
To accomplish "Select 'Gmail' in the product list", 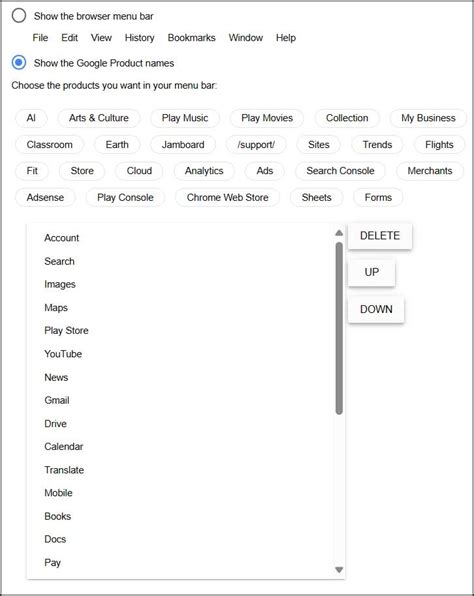I will [x=181, y=400].
